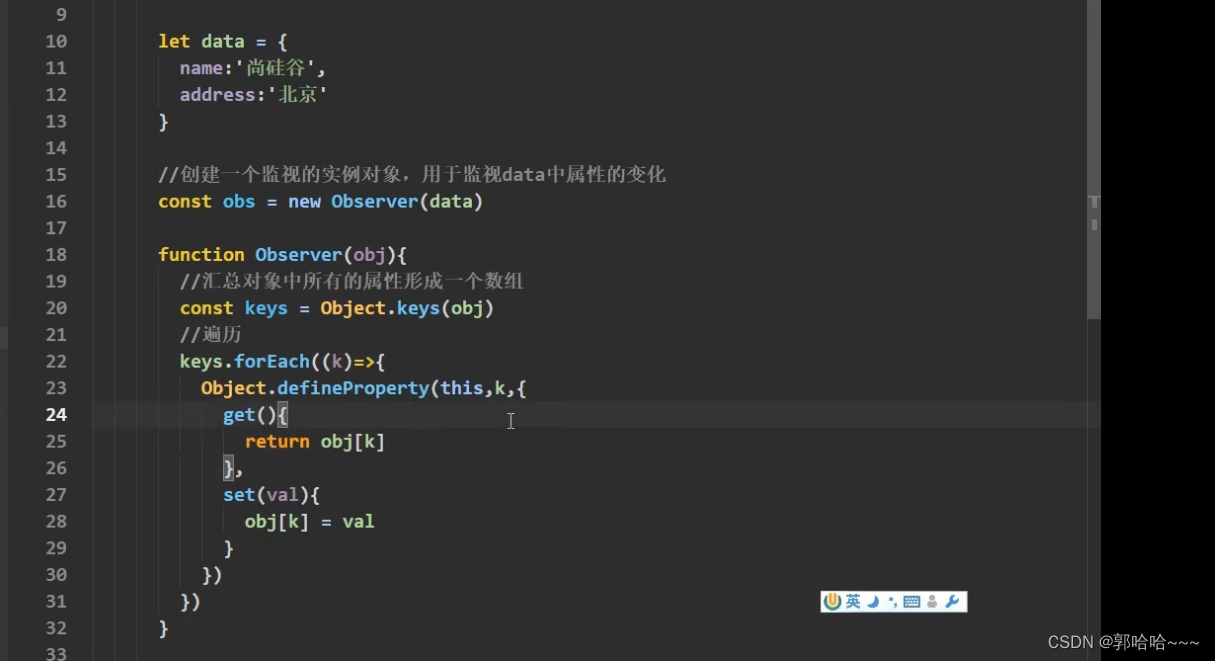The height and width of the screenshot is (661, 1215).
Task: Click line number 18 in the gutter
Action: (x=56, y=255)
